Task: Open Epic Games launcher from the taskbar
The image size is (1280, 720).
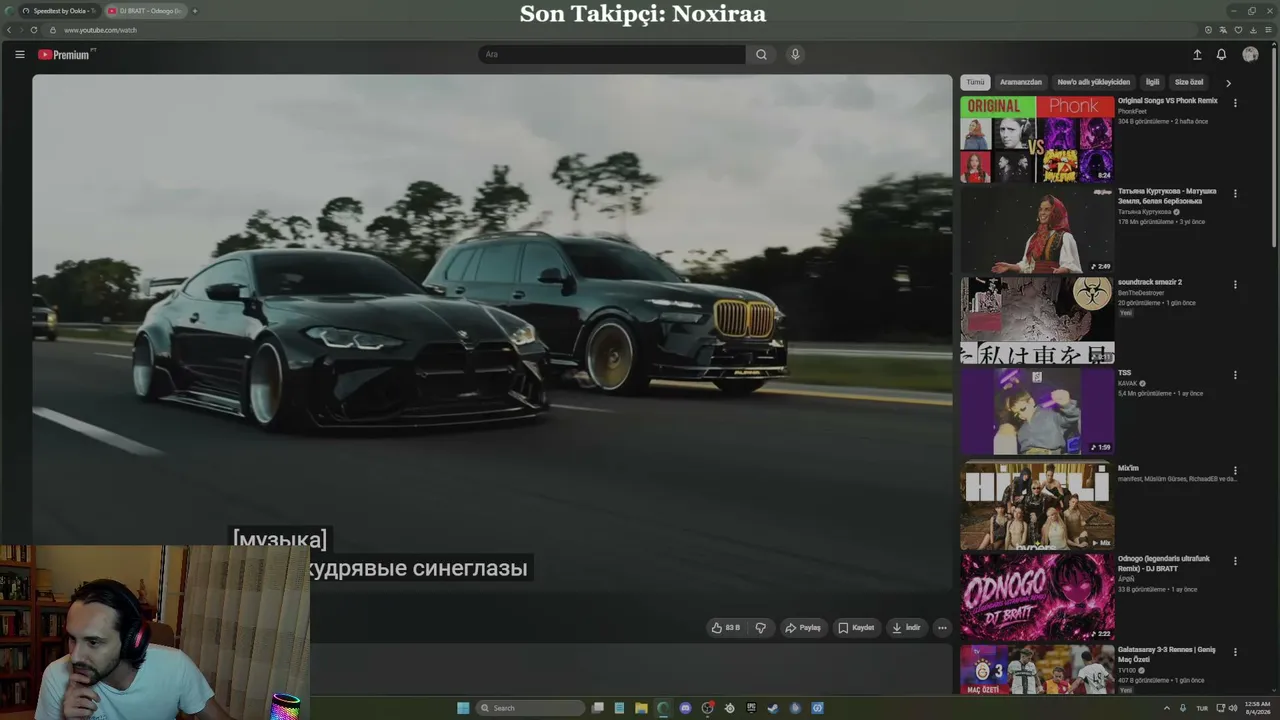Action: point(751,708)
